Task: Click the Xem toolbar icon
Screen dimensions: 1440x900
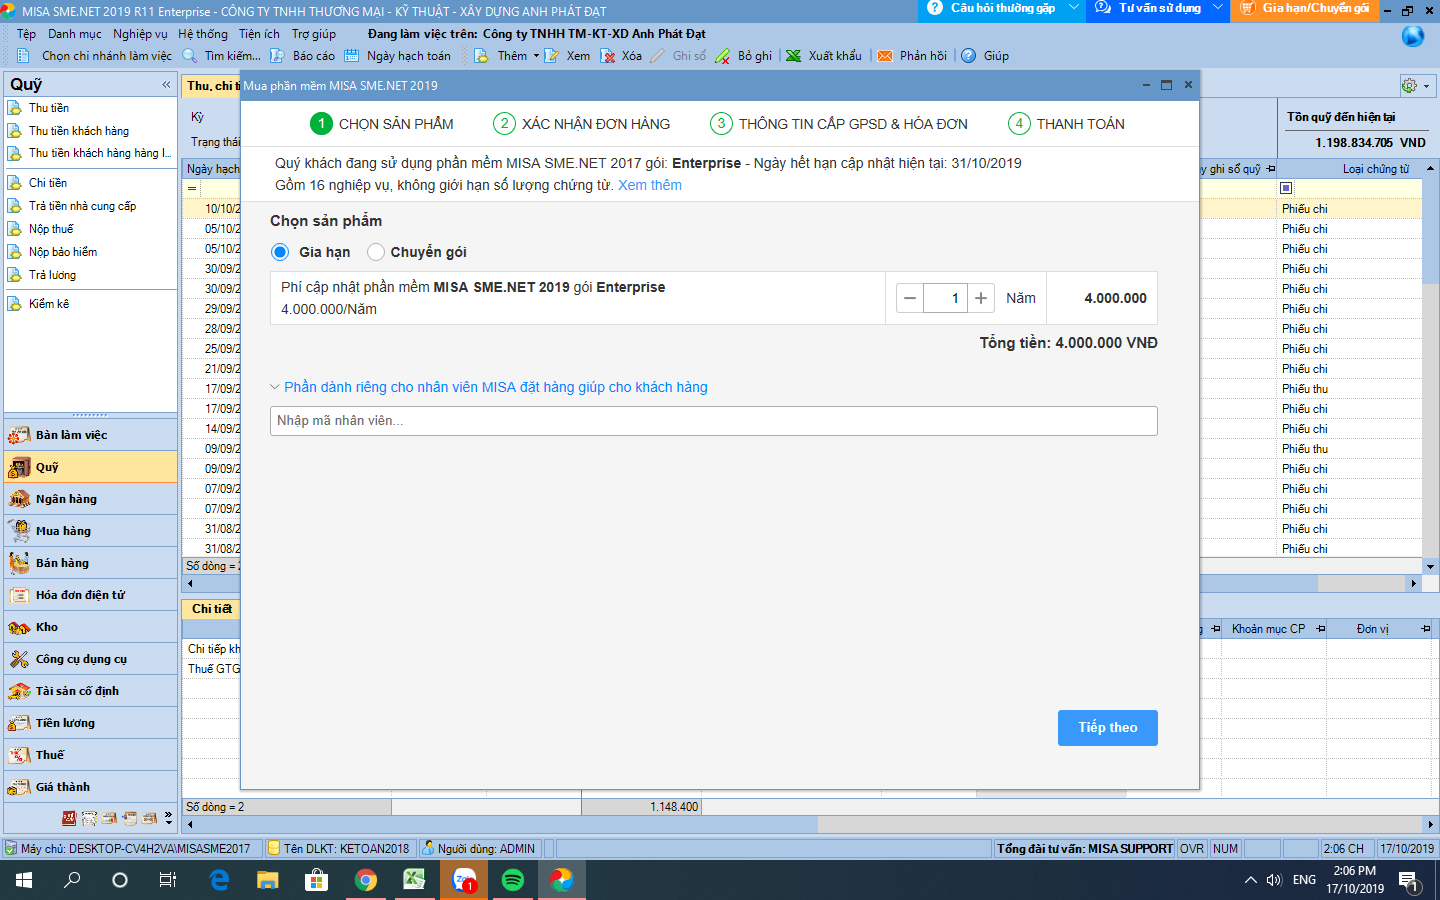Action: pos(551,56)
